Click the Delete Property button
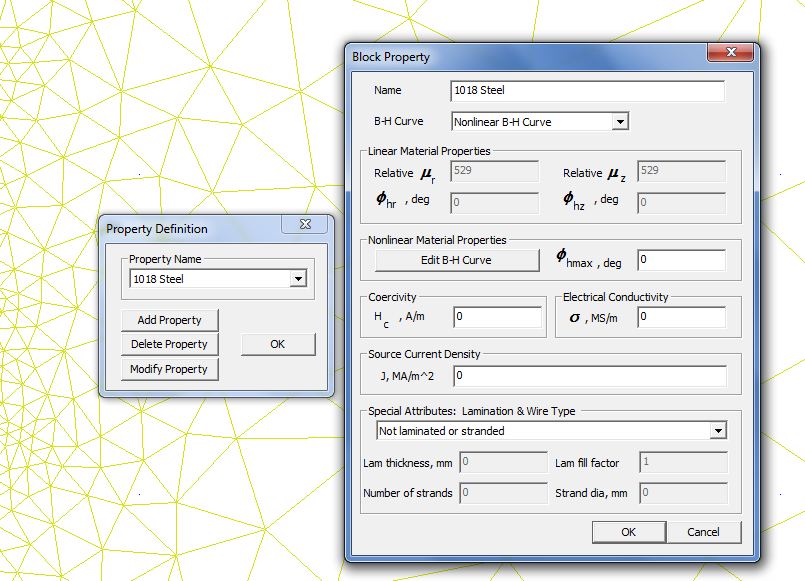 [169, 344]
